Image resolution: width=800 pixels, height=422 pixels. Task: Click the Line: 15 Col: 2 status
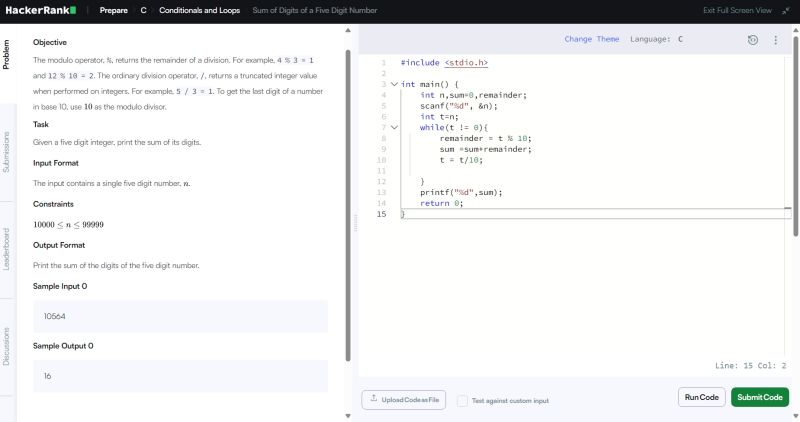751,365
